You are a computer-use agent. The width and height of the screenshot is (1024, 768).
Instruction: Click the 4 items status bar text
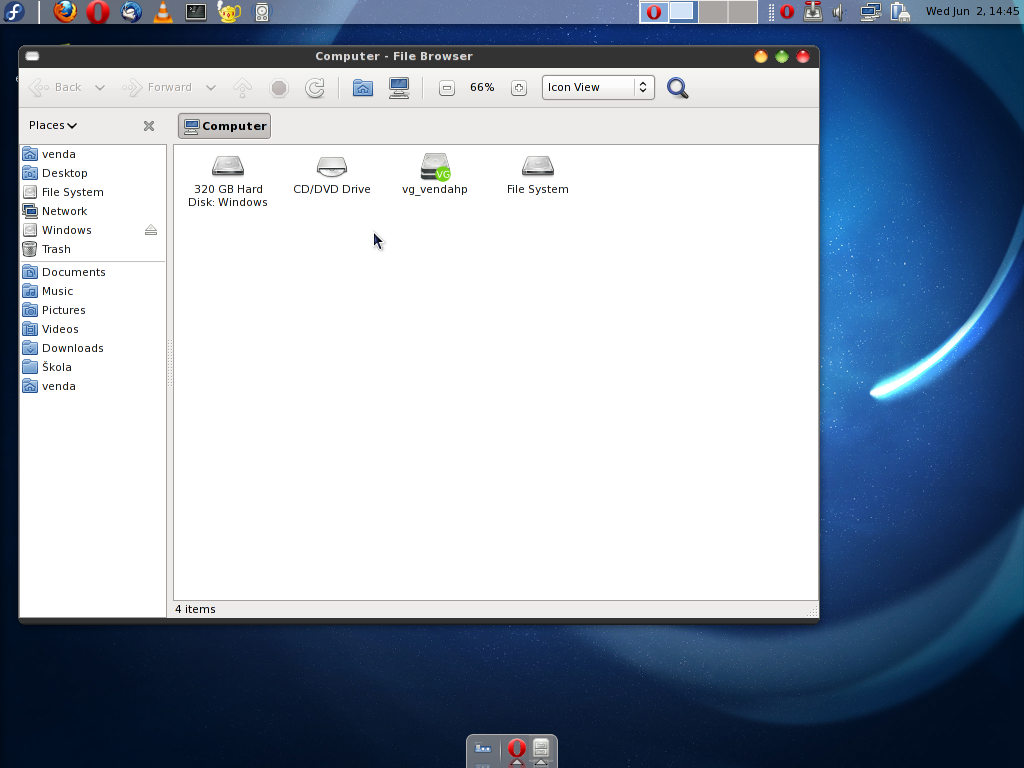point(195,609)
